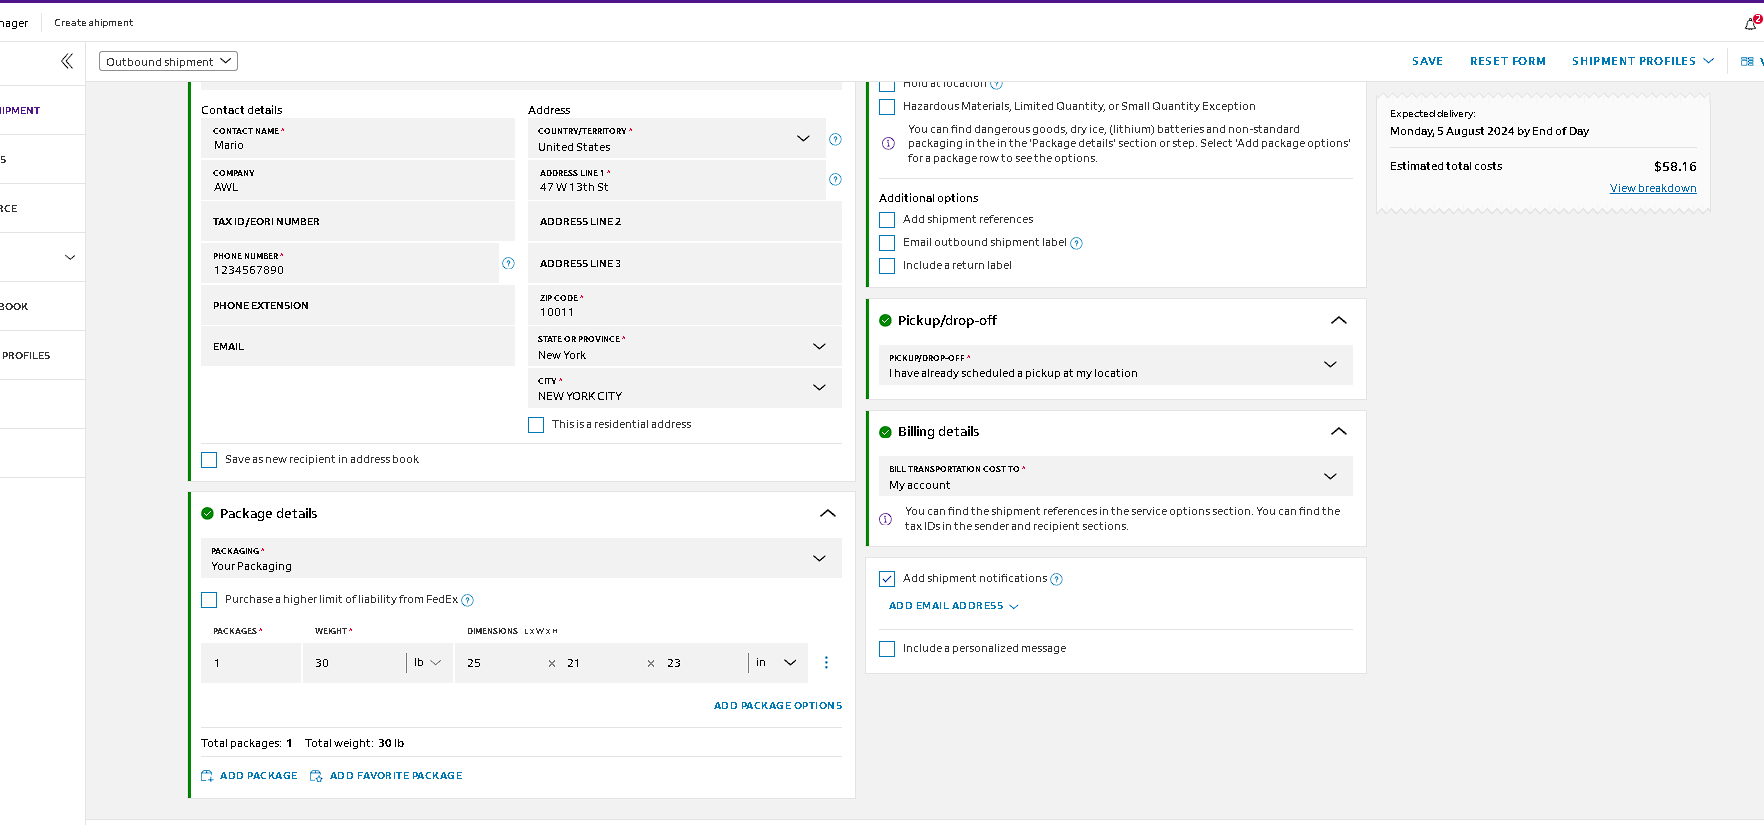Click Company field
Image resolution: width=1764 pixels, height=825 pixels.
point(358,180)
